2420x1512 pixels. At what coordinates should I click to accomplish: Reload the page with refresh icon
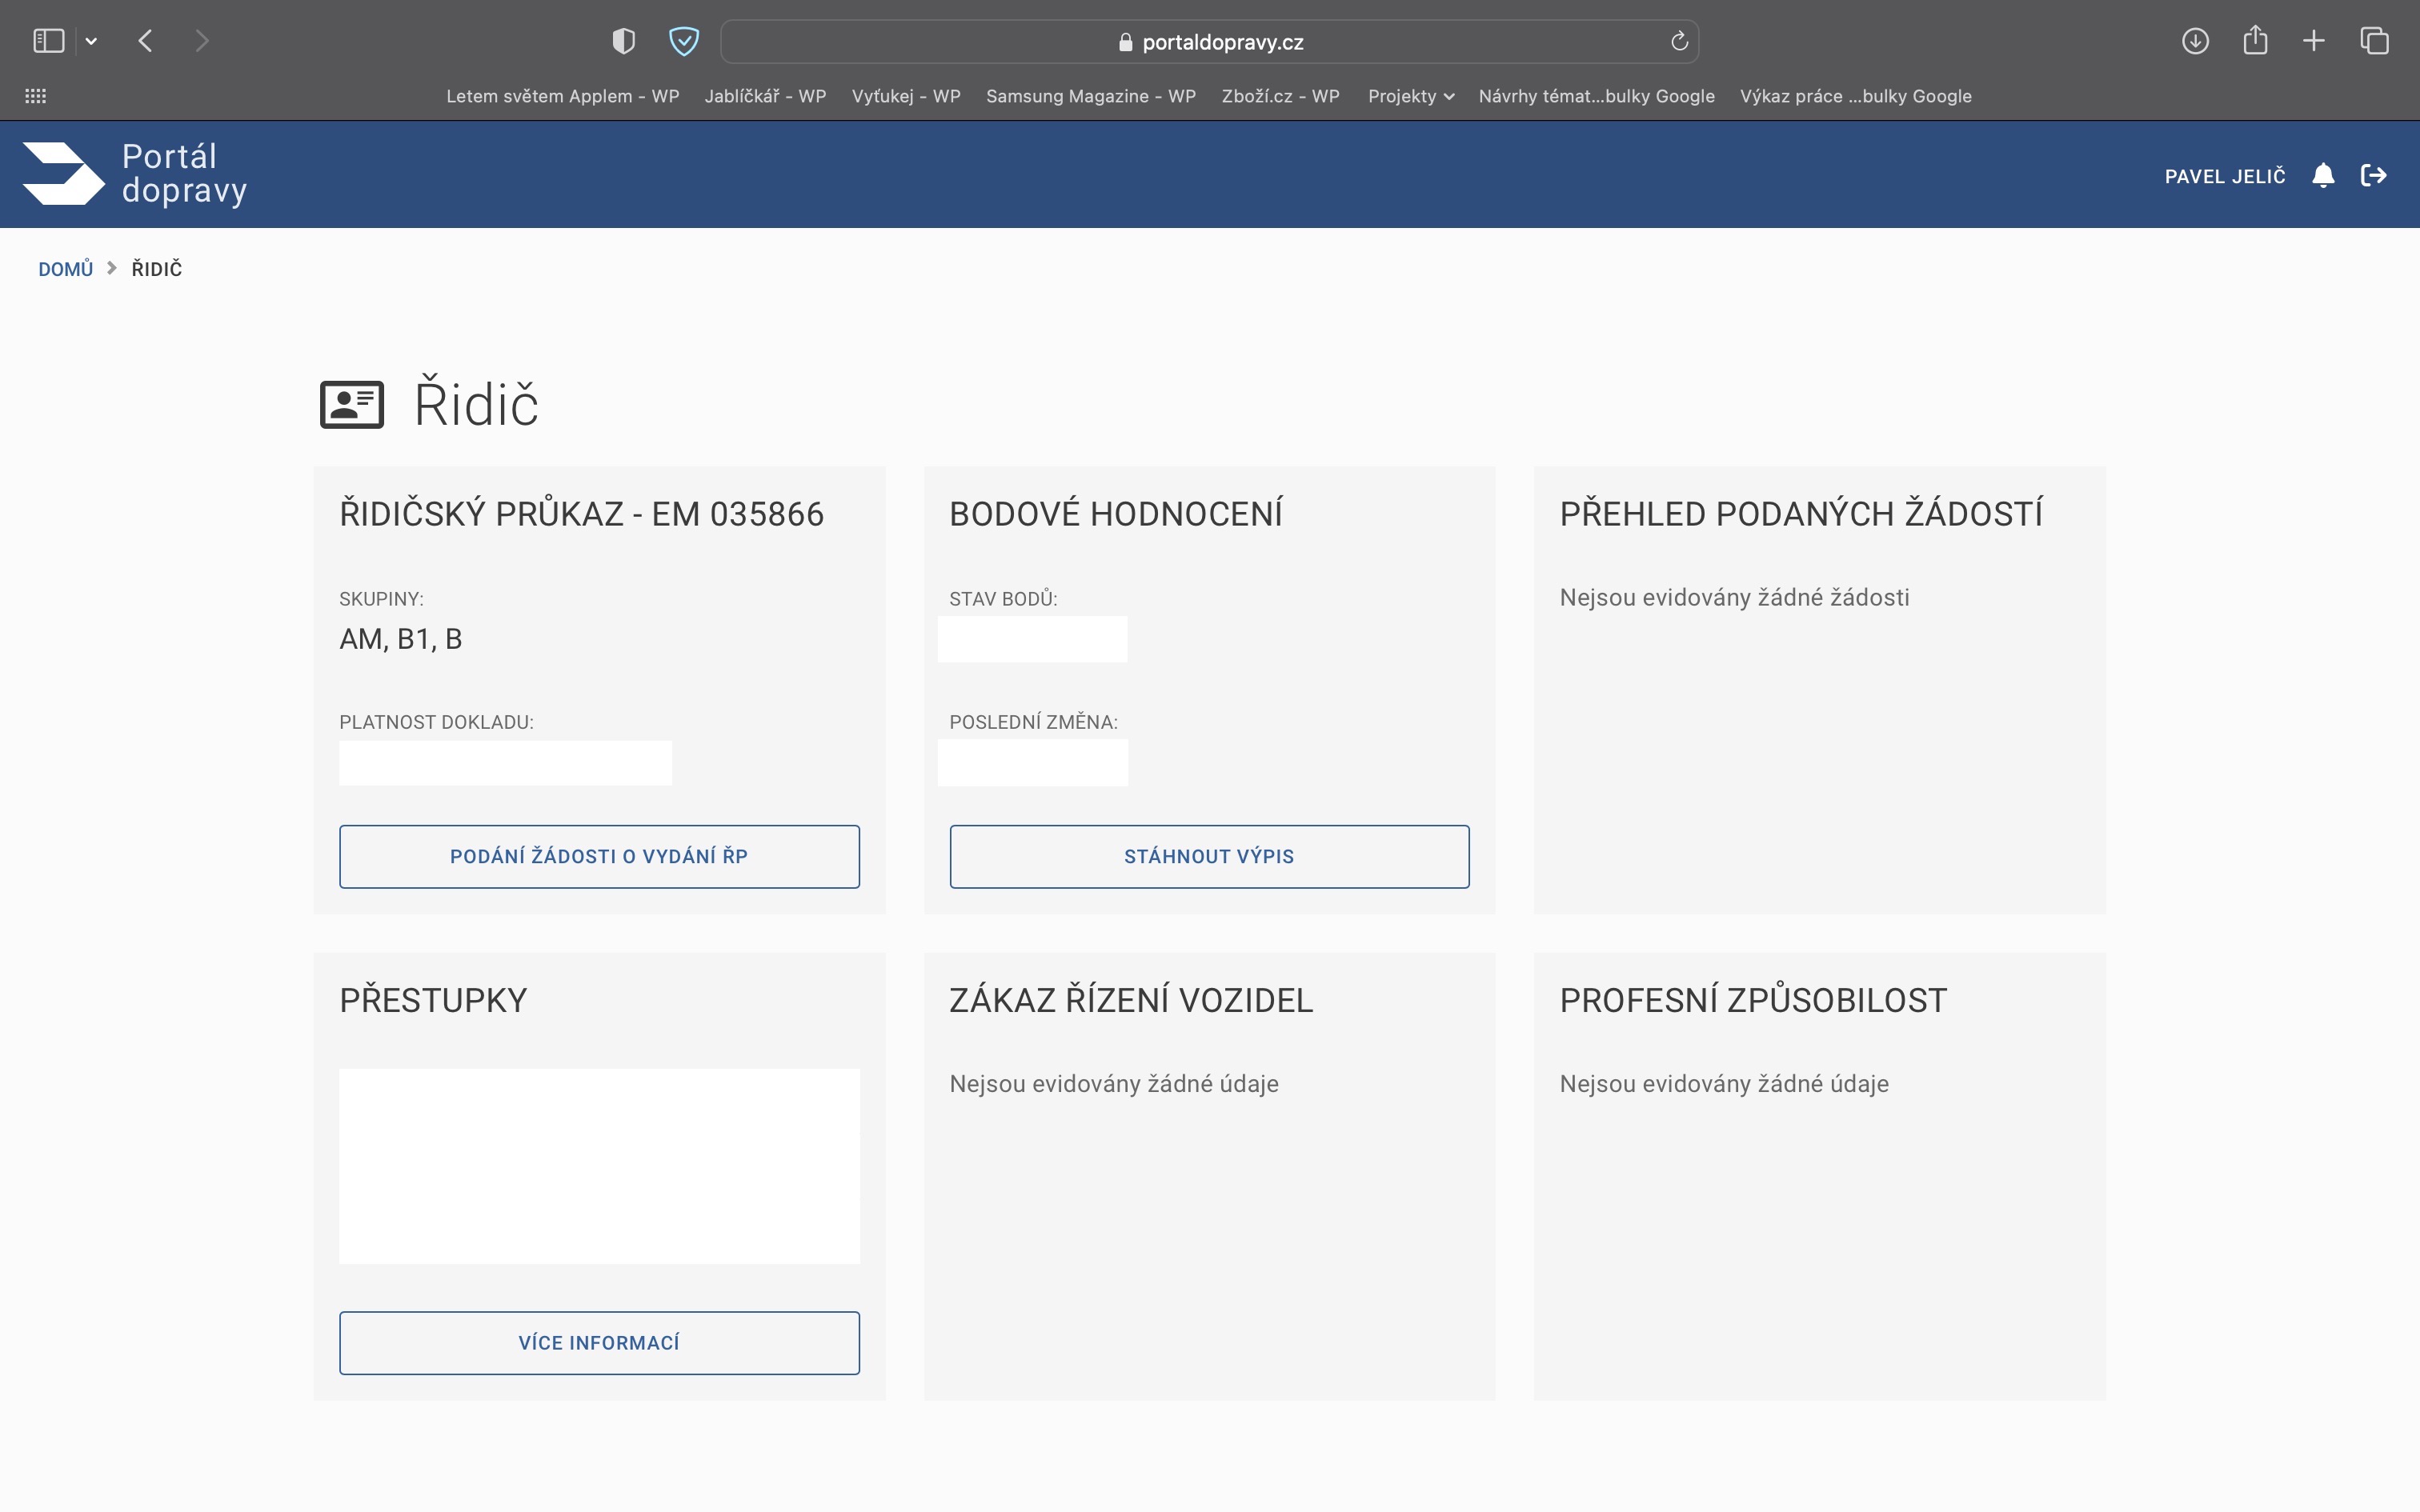(x=1679, y=41)
